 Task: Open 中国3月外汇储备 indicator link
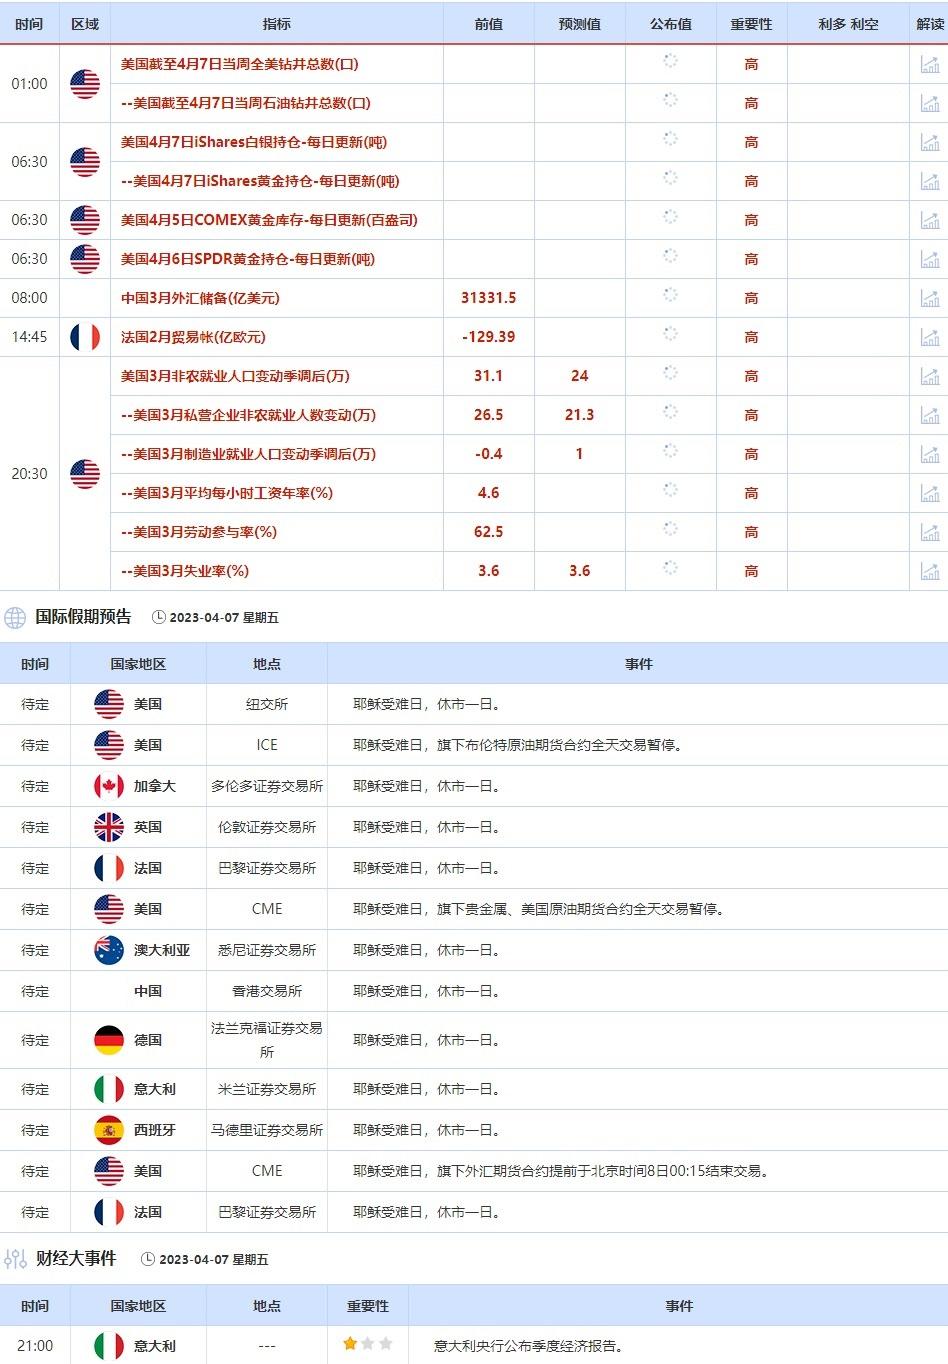point(200,298)
